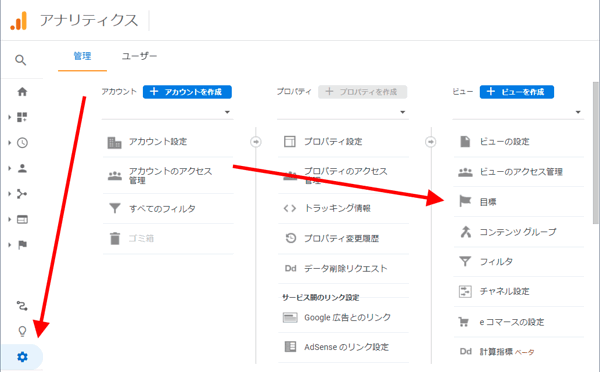This screenshot has width=600, height=372.
Task: Click the lightbulb discover icon
Action: coord(22,331)
